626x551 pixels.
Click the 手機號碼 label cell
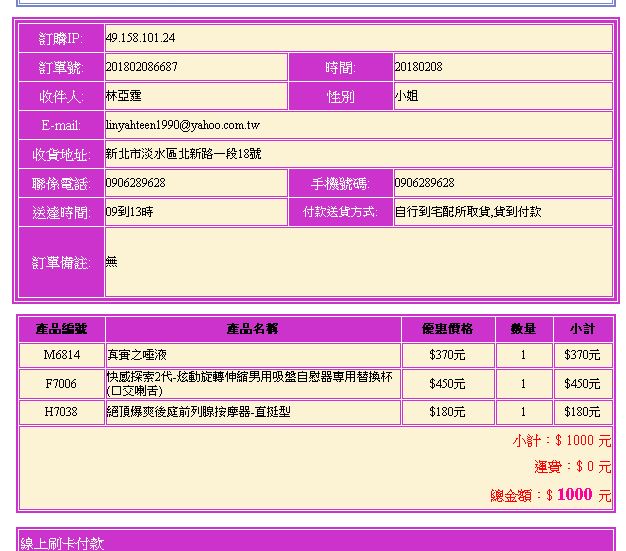tap(340, 184)
